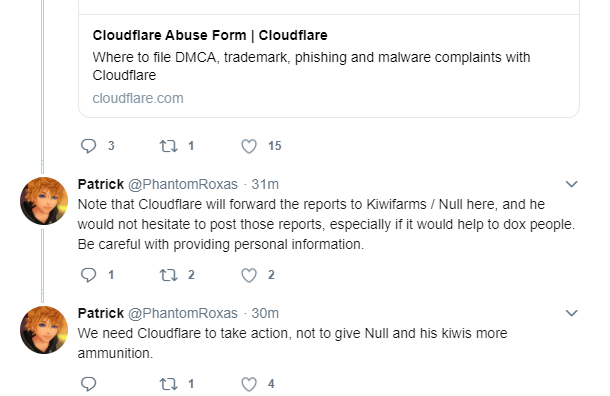Open the cloudflare.com link

(138, 98)
